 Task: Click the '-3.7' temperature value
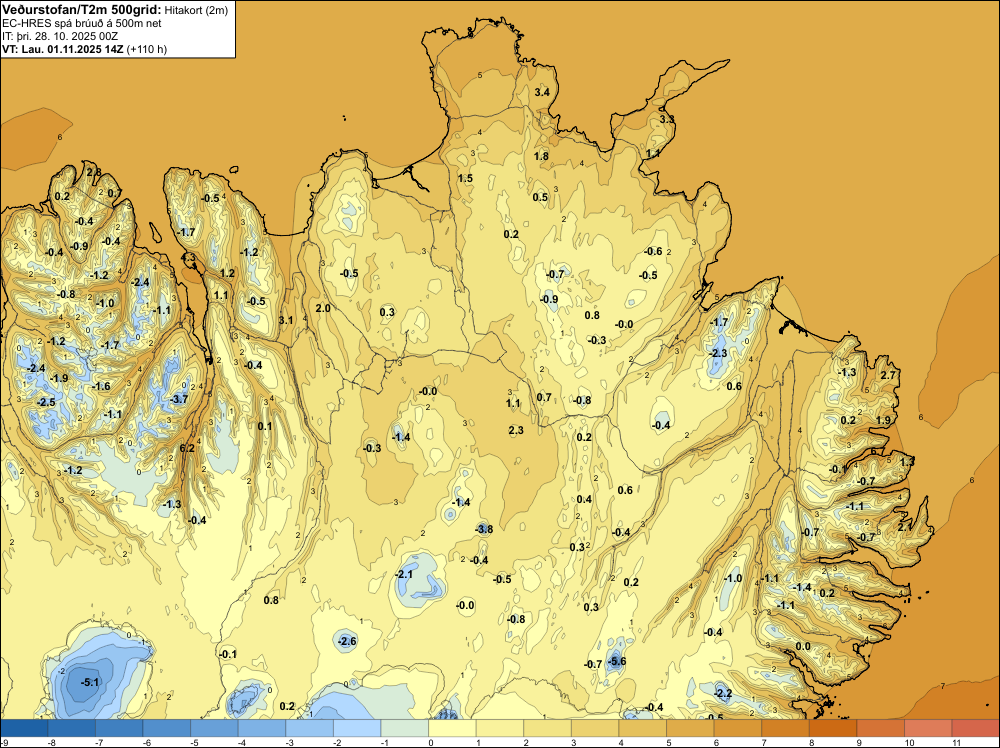click(179, 399)
